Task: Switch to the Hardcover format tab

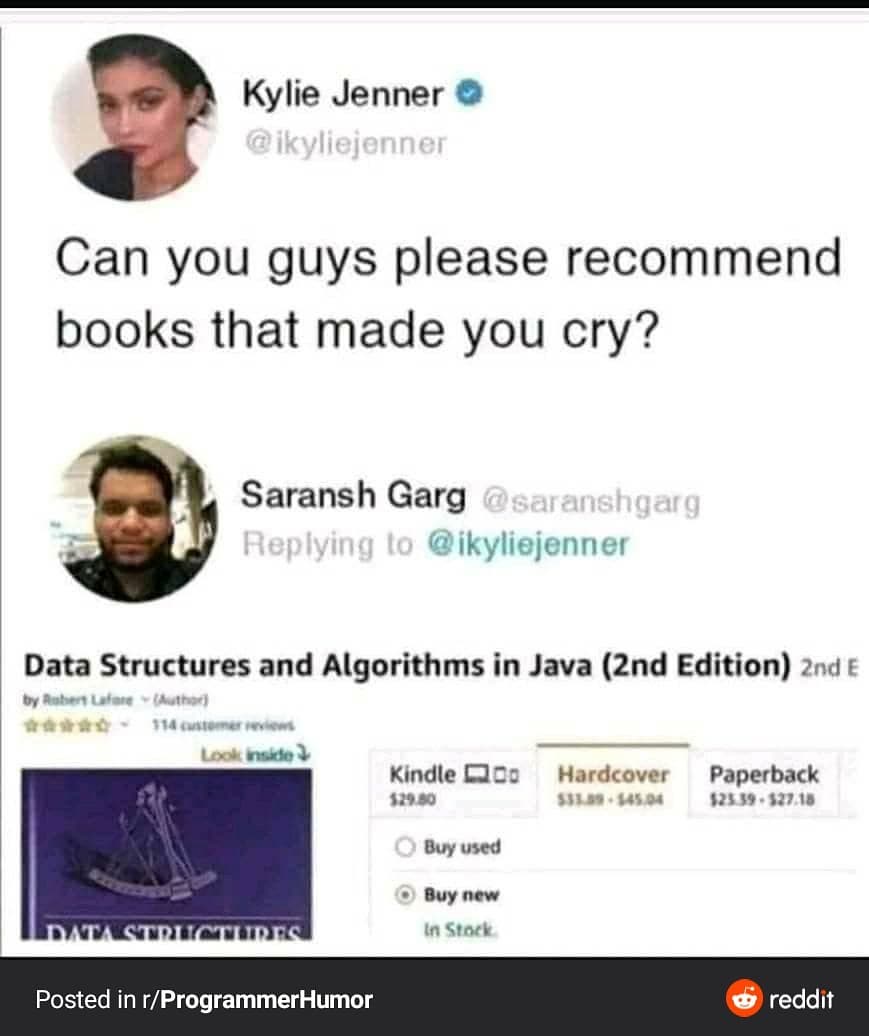Action: point(613,782)
